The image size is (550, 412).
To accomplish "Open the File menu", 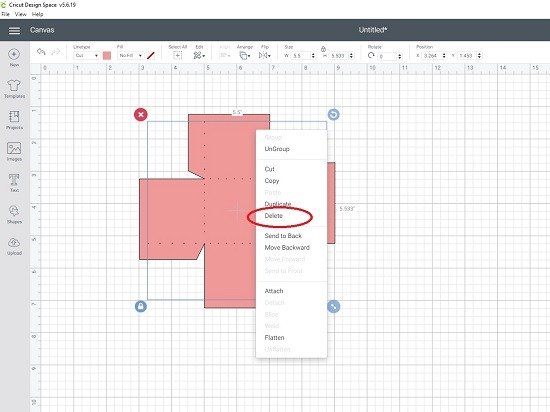I will pos(5,14).
